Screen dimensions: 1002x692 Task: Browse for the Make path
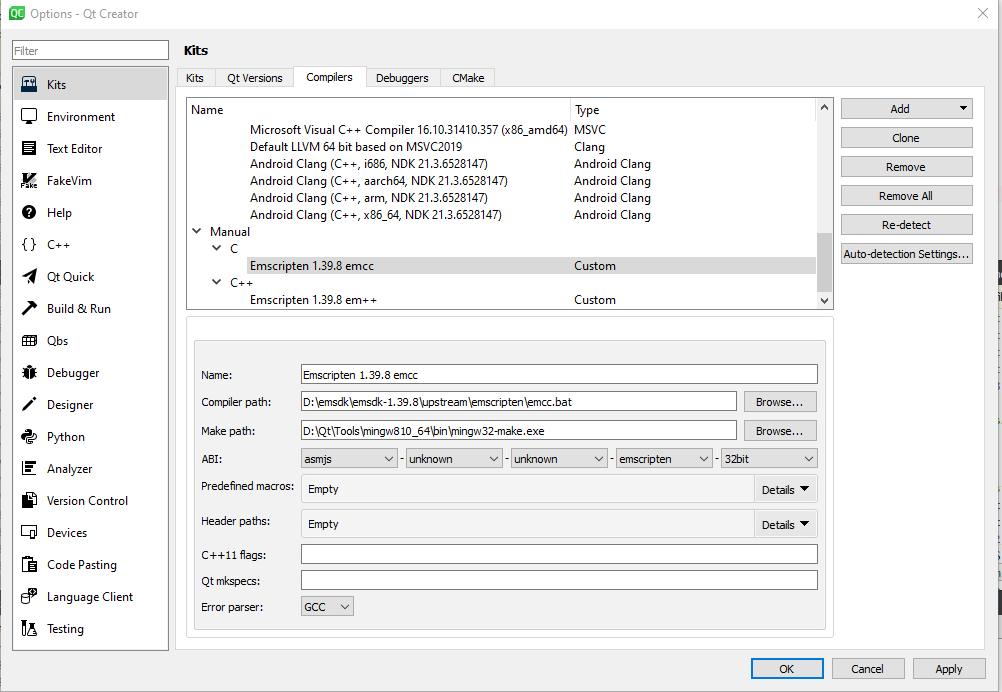779,430
